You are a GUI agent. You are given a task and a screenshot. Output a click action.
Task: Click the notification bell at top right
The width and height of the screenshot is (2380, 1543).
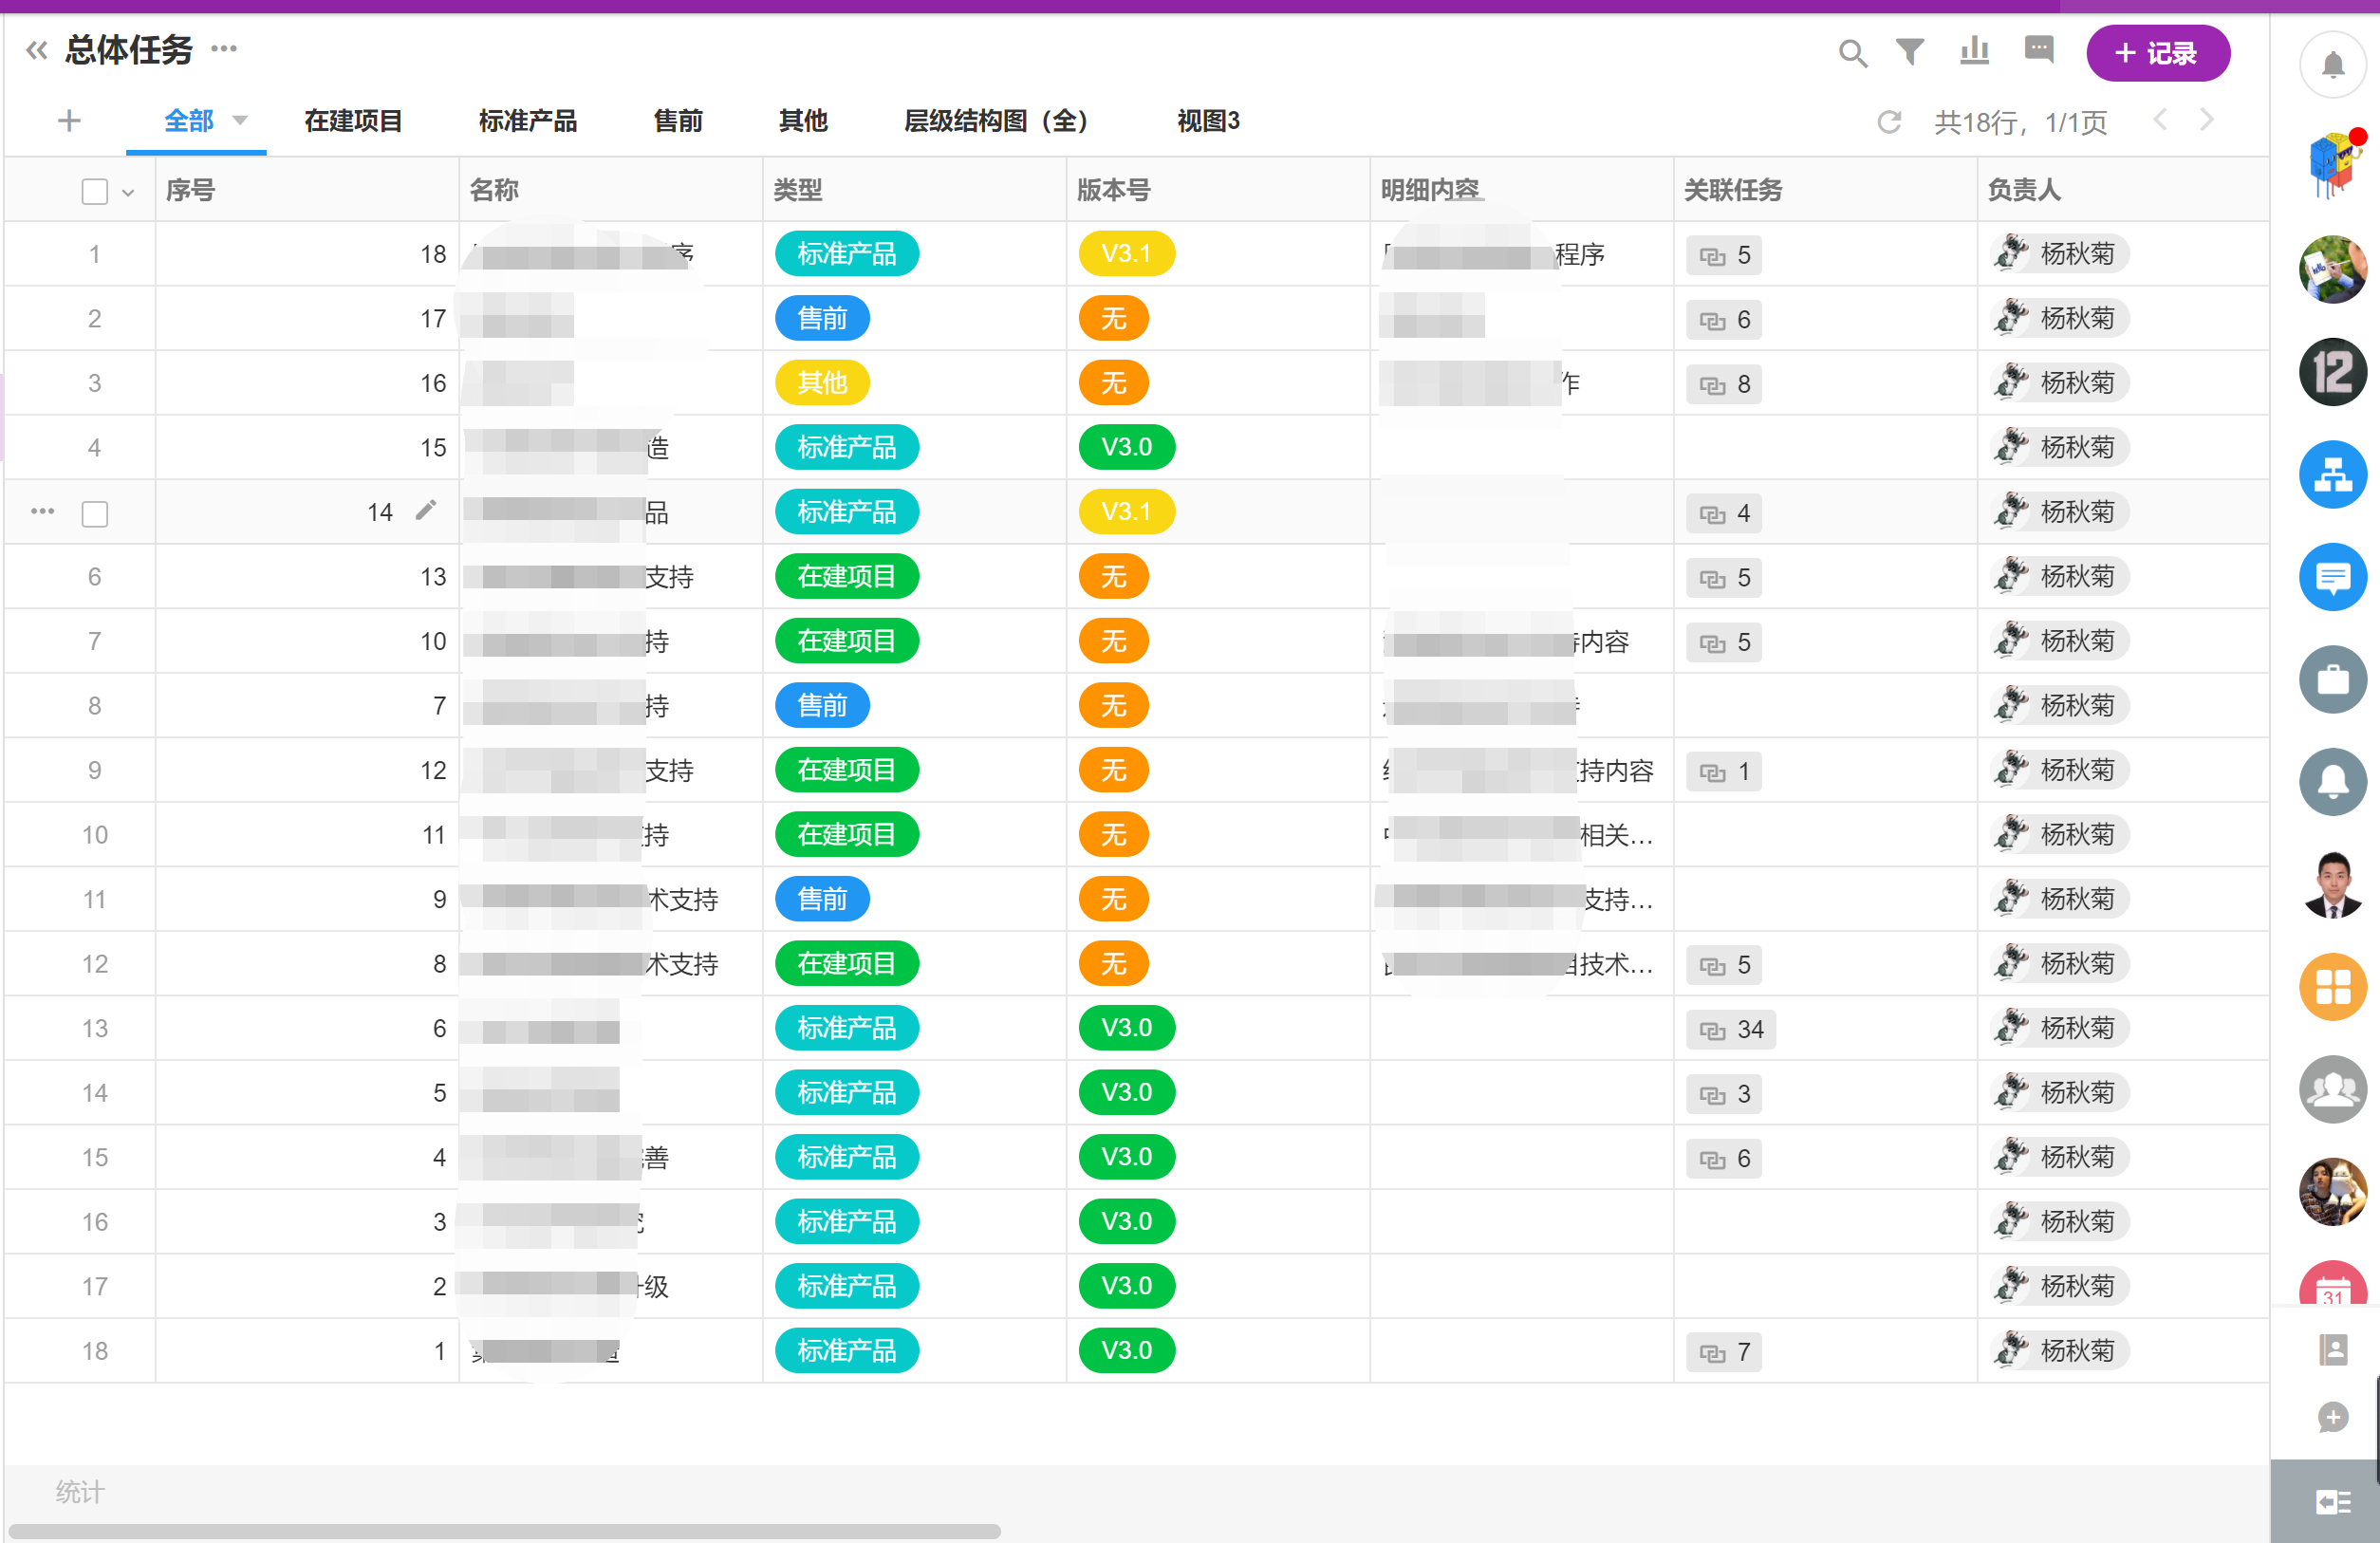click(2332, 66)
